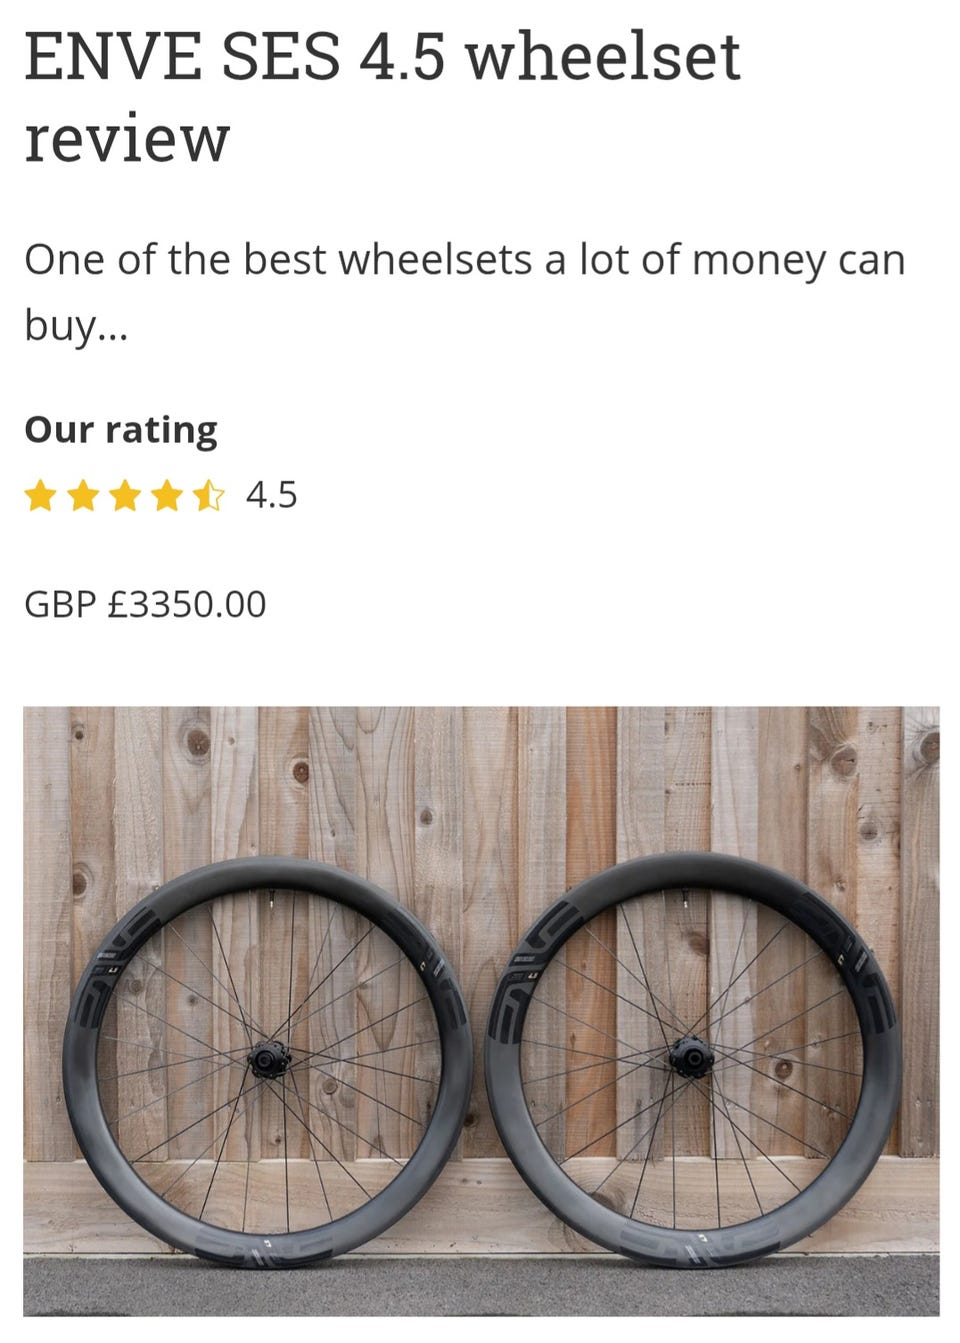Click the left wheel's center hub
This screenshot has height=1343, width=960.
267,1059
